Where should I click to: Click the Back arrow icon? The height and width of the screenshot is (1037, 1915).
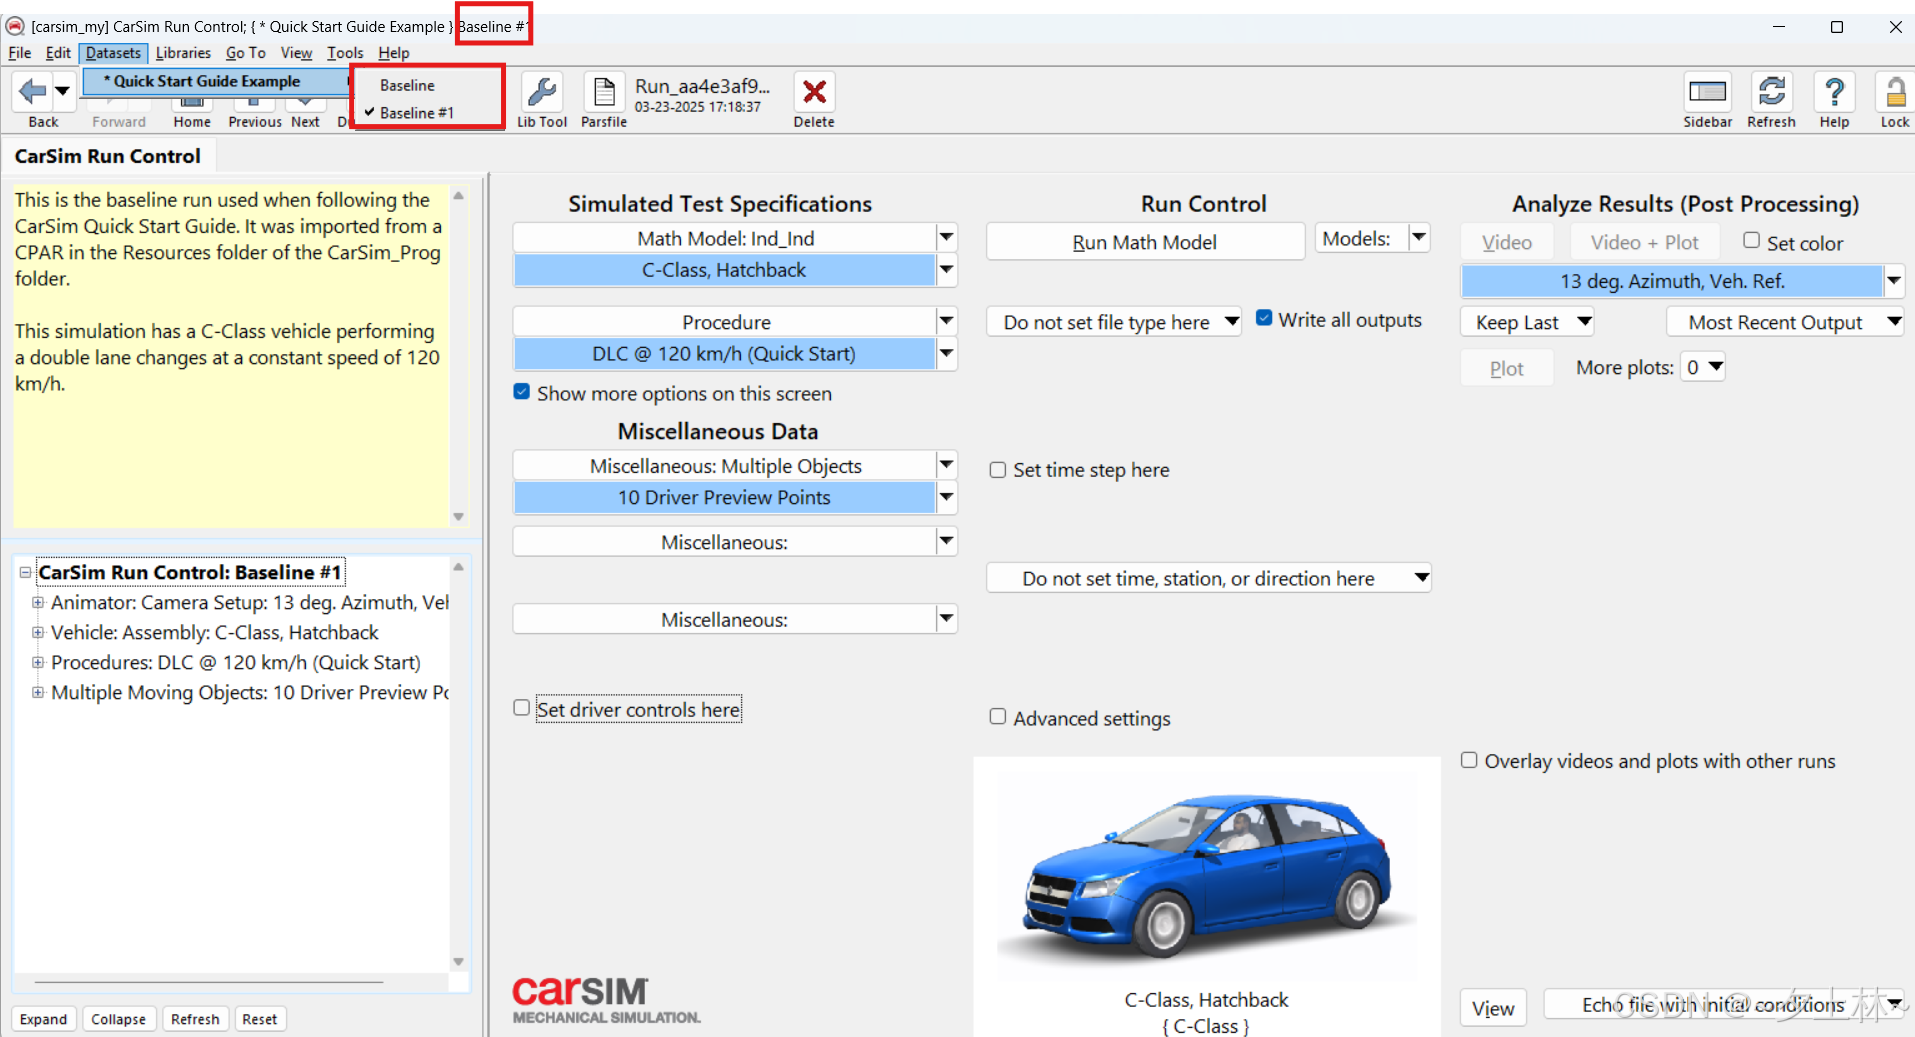[x=32, y=92]
